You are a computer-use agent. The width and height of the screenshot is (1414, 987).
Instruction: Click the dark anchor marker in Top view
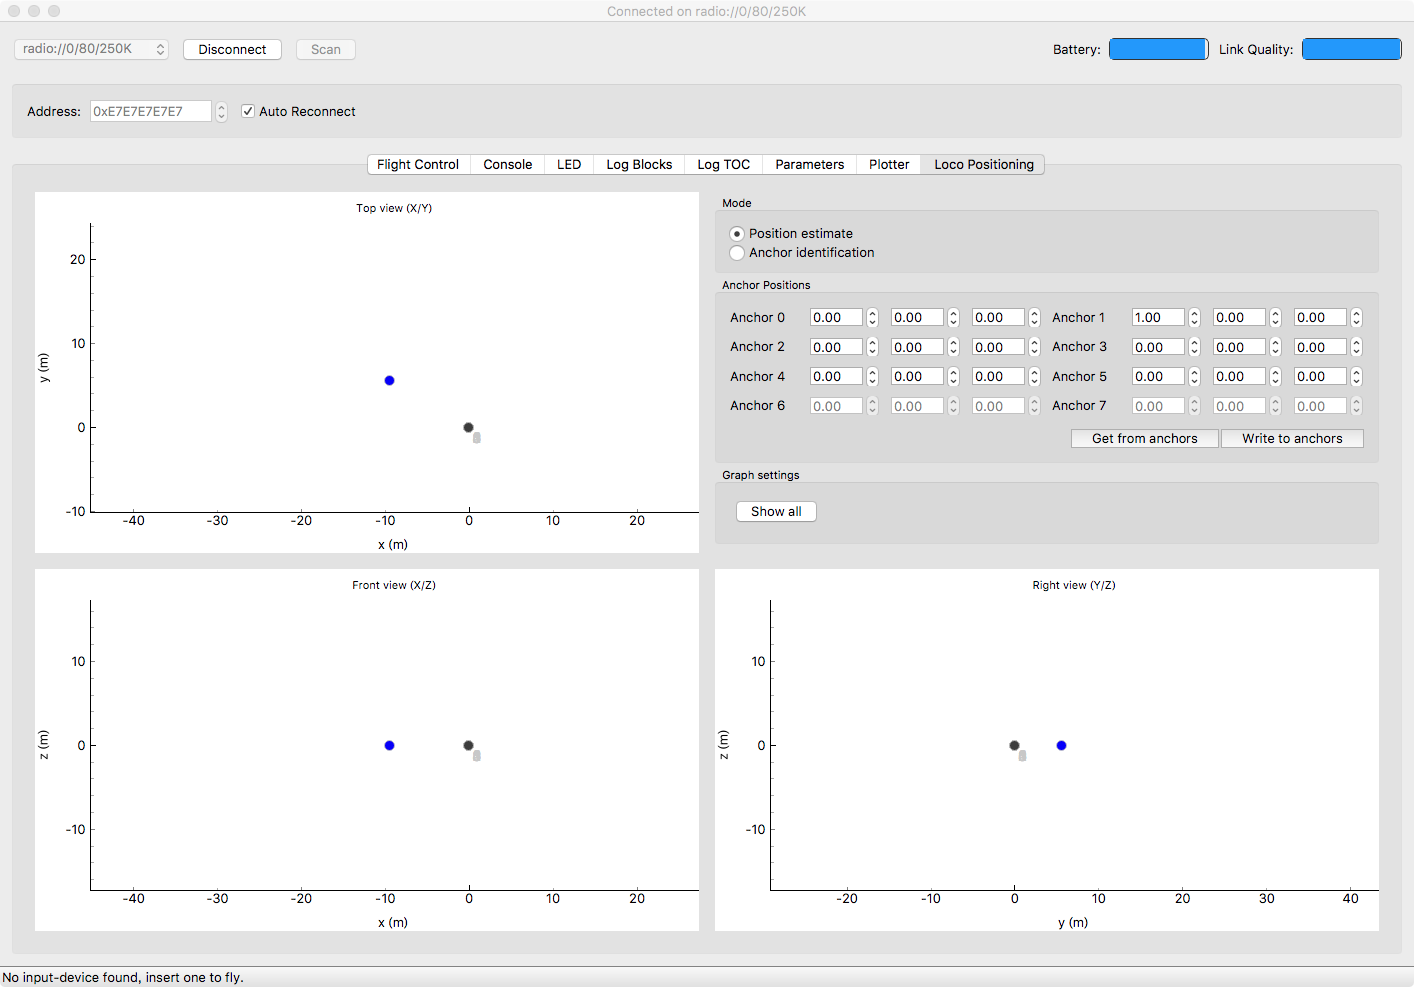coord(468,427)
